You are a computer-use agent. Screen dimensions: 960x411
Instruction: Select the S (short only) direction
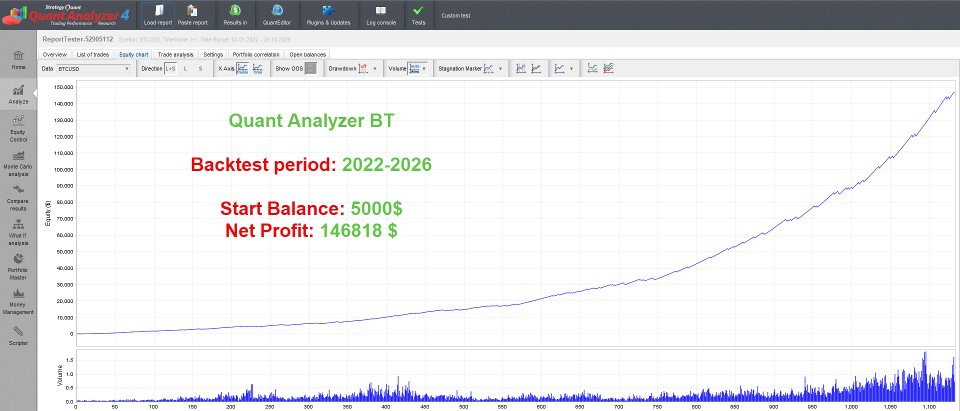click(200, 69)
